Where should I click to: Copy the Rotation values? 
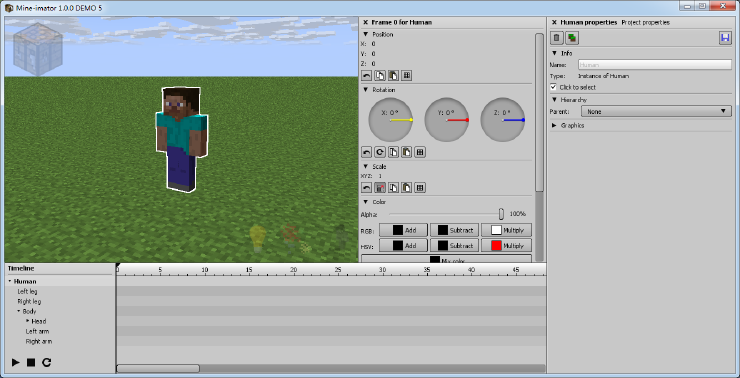(393, 152)
